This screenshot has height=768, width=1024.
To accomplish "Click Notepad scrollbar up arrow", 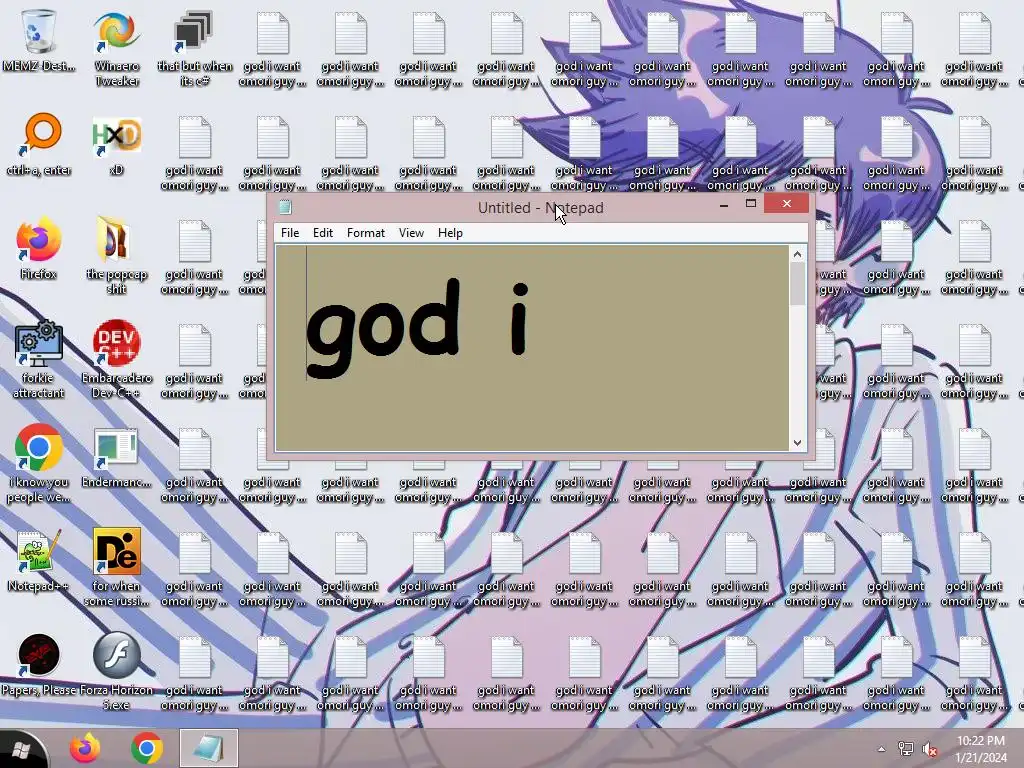I will (x=797, y=254).
